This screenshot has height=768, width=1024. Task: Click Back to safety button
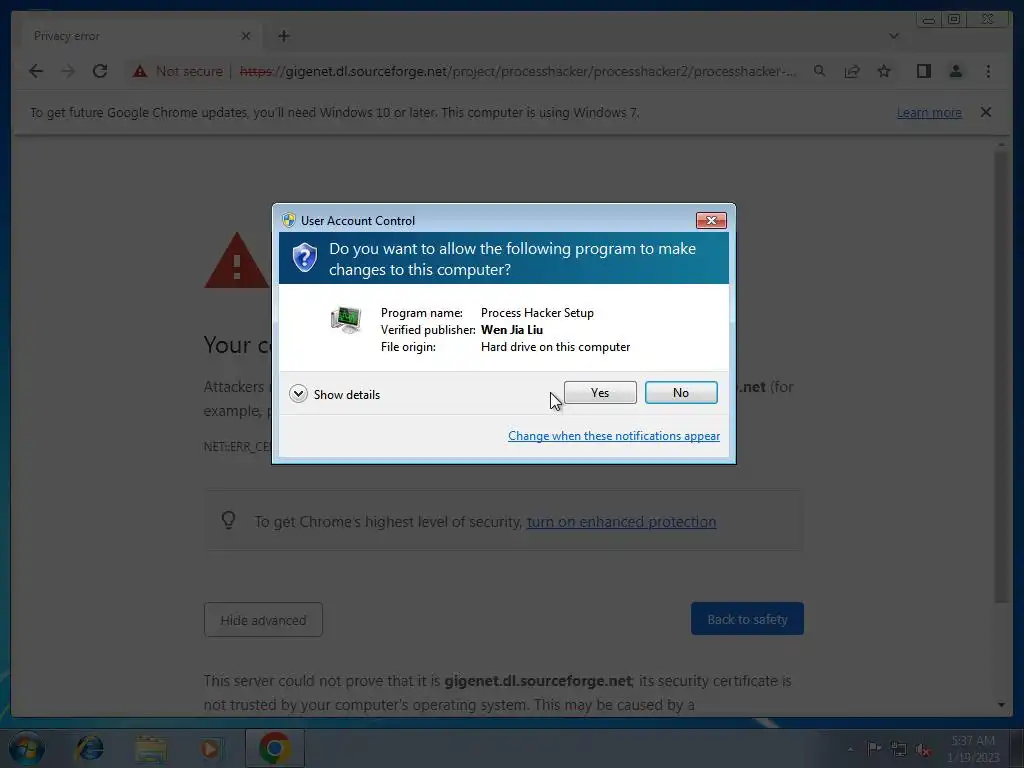tap(747, 619)
